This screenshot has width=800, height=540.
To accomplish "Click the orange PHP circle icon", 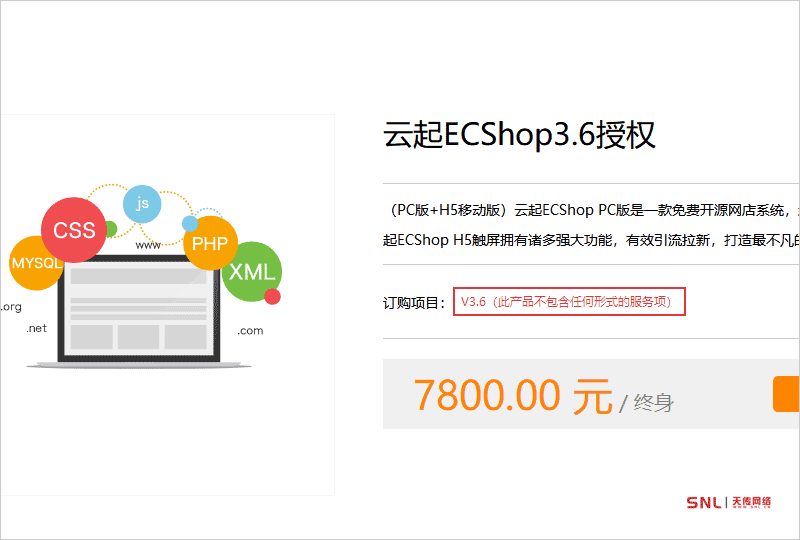I will tap(210, 243).
